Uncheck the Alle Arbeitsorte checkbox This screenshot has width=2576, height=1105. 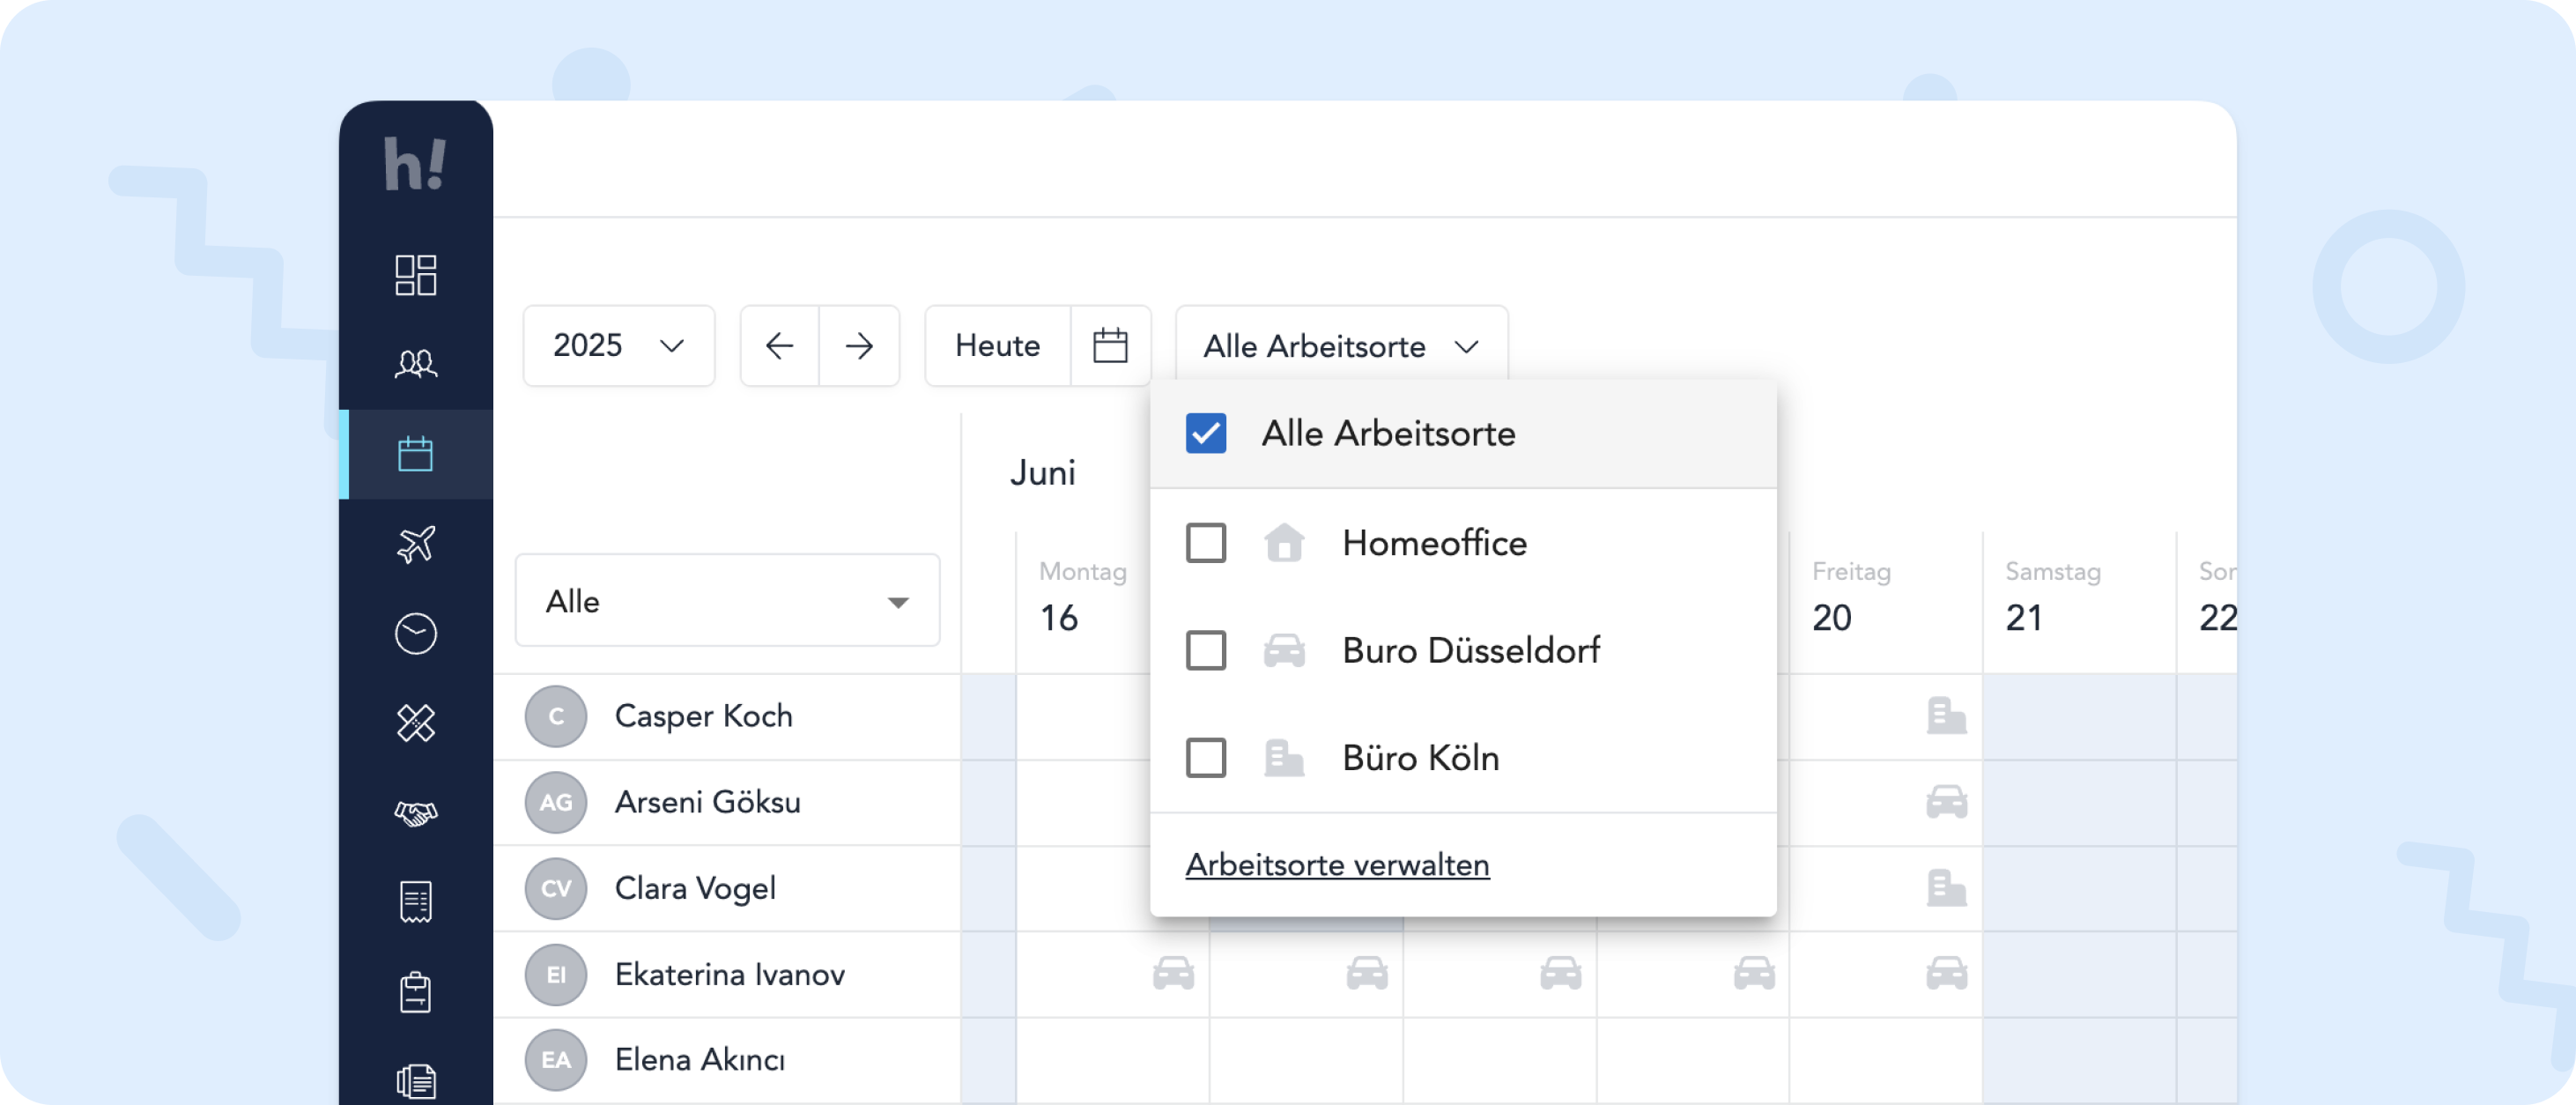(x=1206, y=434)
